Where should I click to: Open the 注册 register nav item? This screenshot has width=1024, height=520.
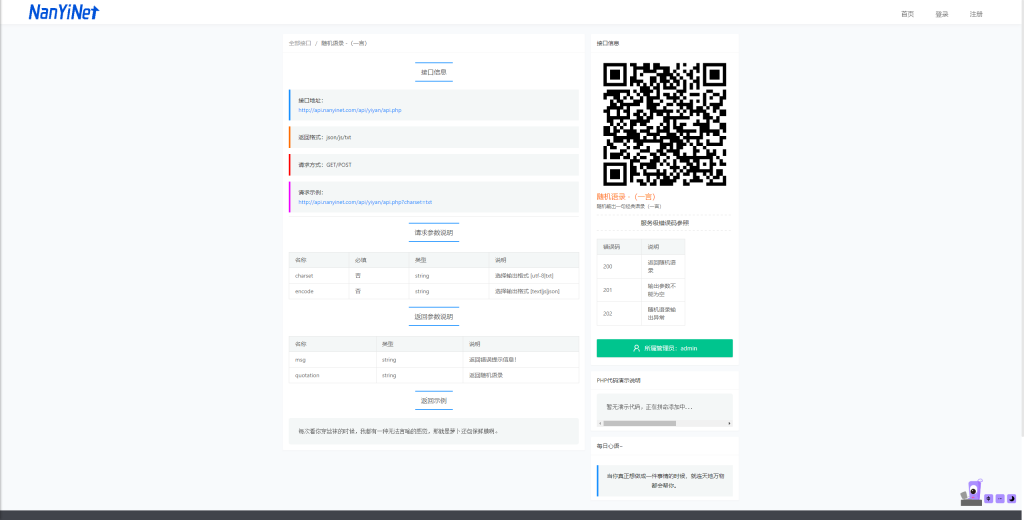976,14
